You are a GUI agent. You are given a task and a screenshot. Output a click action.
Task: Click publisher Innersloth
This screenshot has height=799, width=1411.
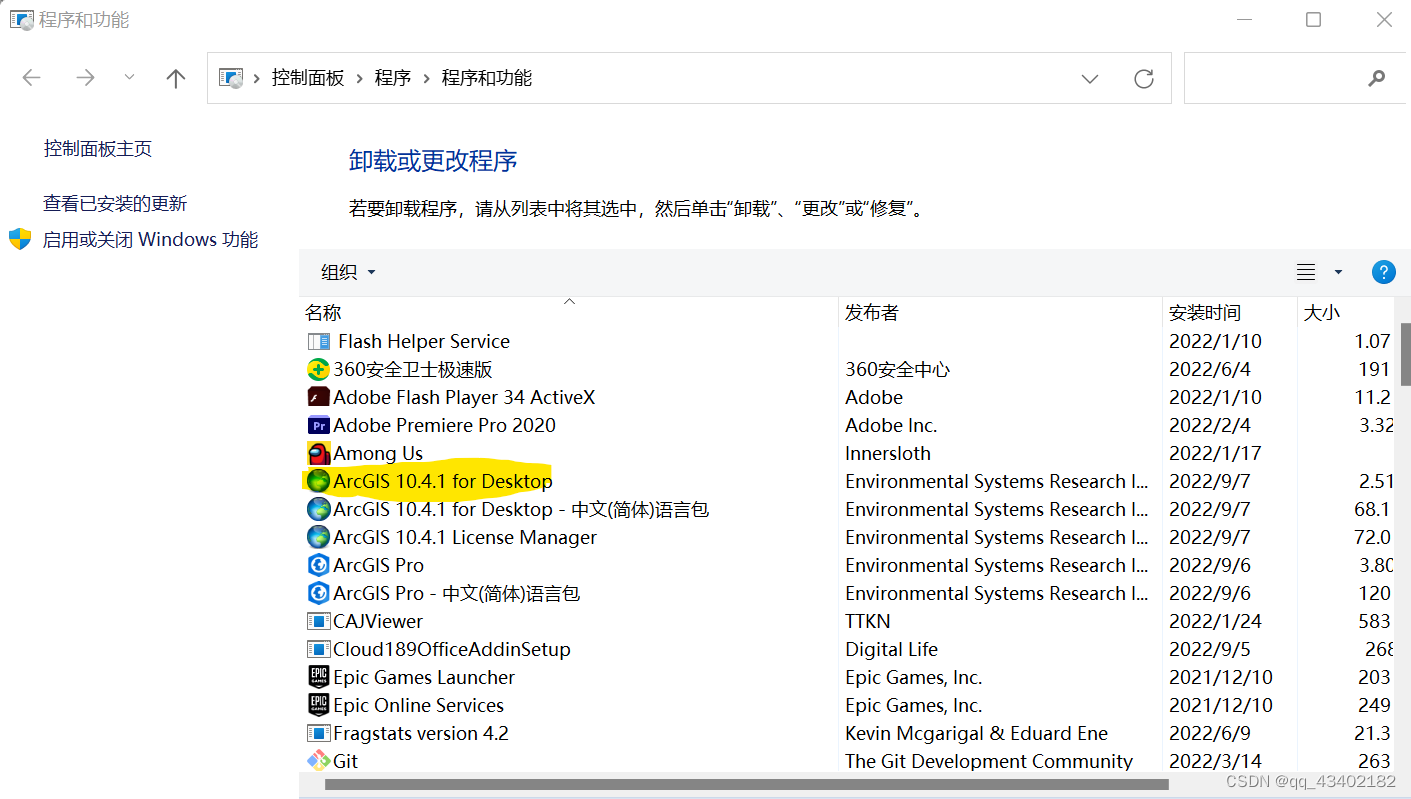point(888,453)
